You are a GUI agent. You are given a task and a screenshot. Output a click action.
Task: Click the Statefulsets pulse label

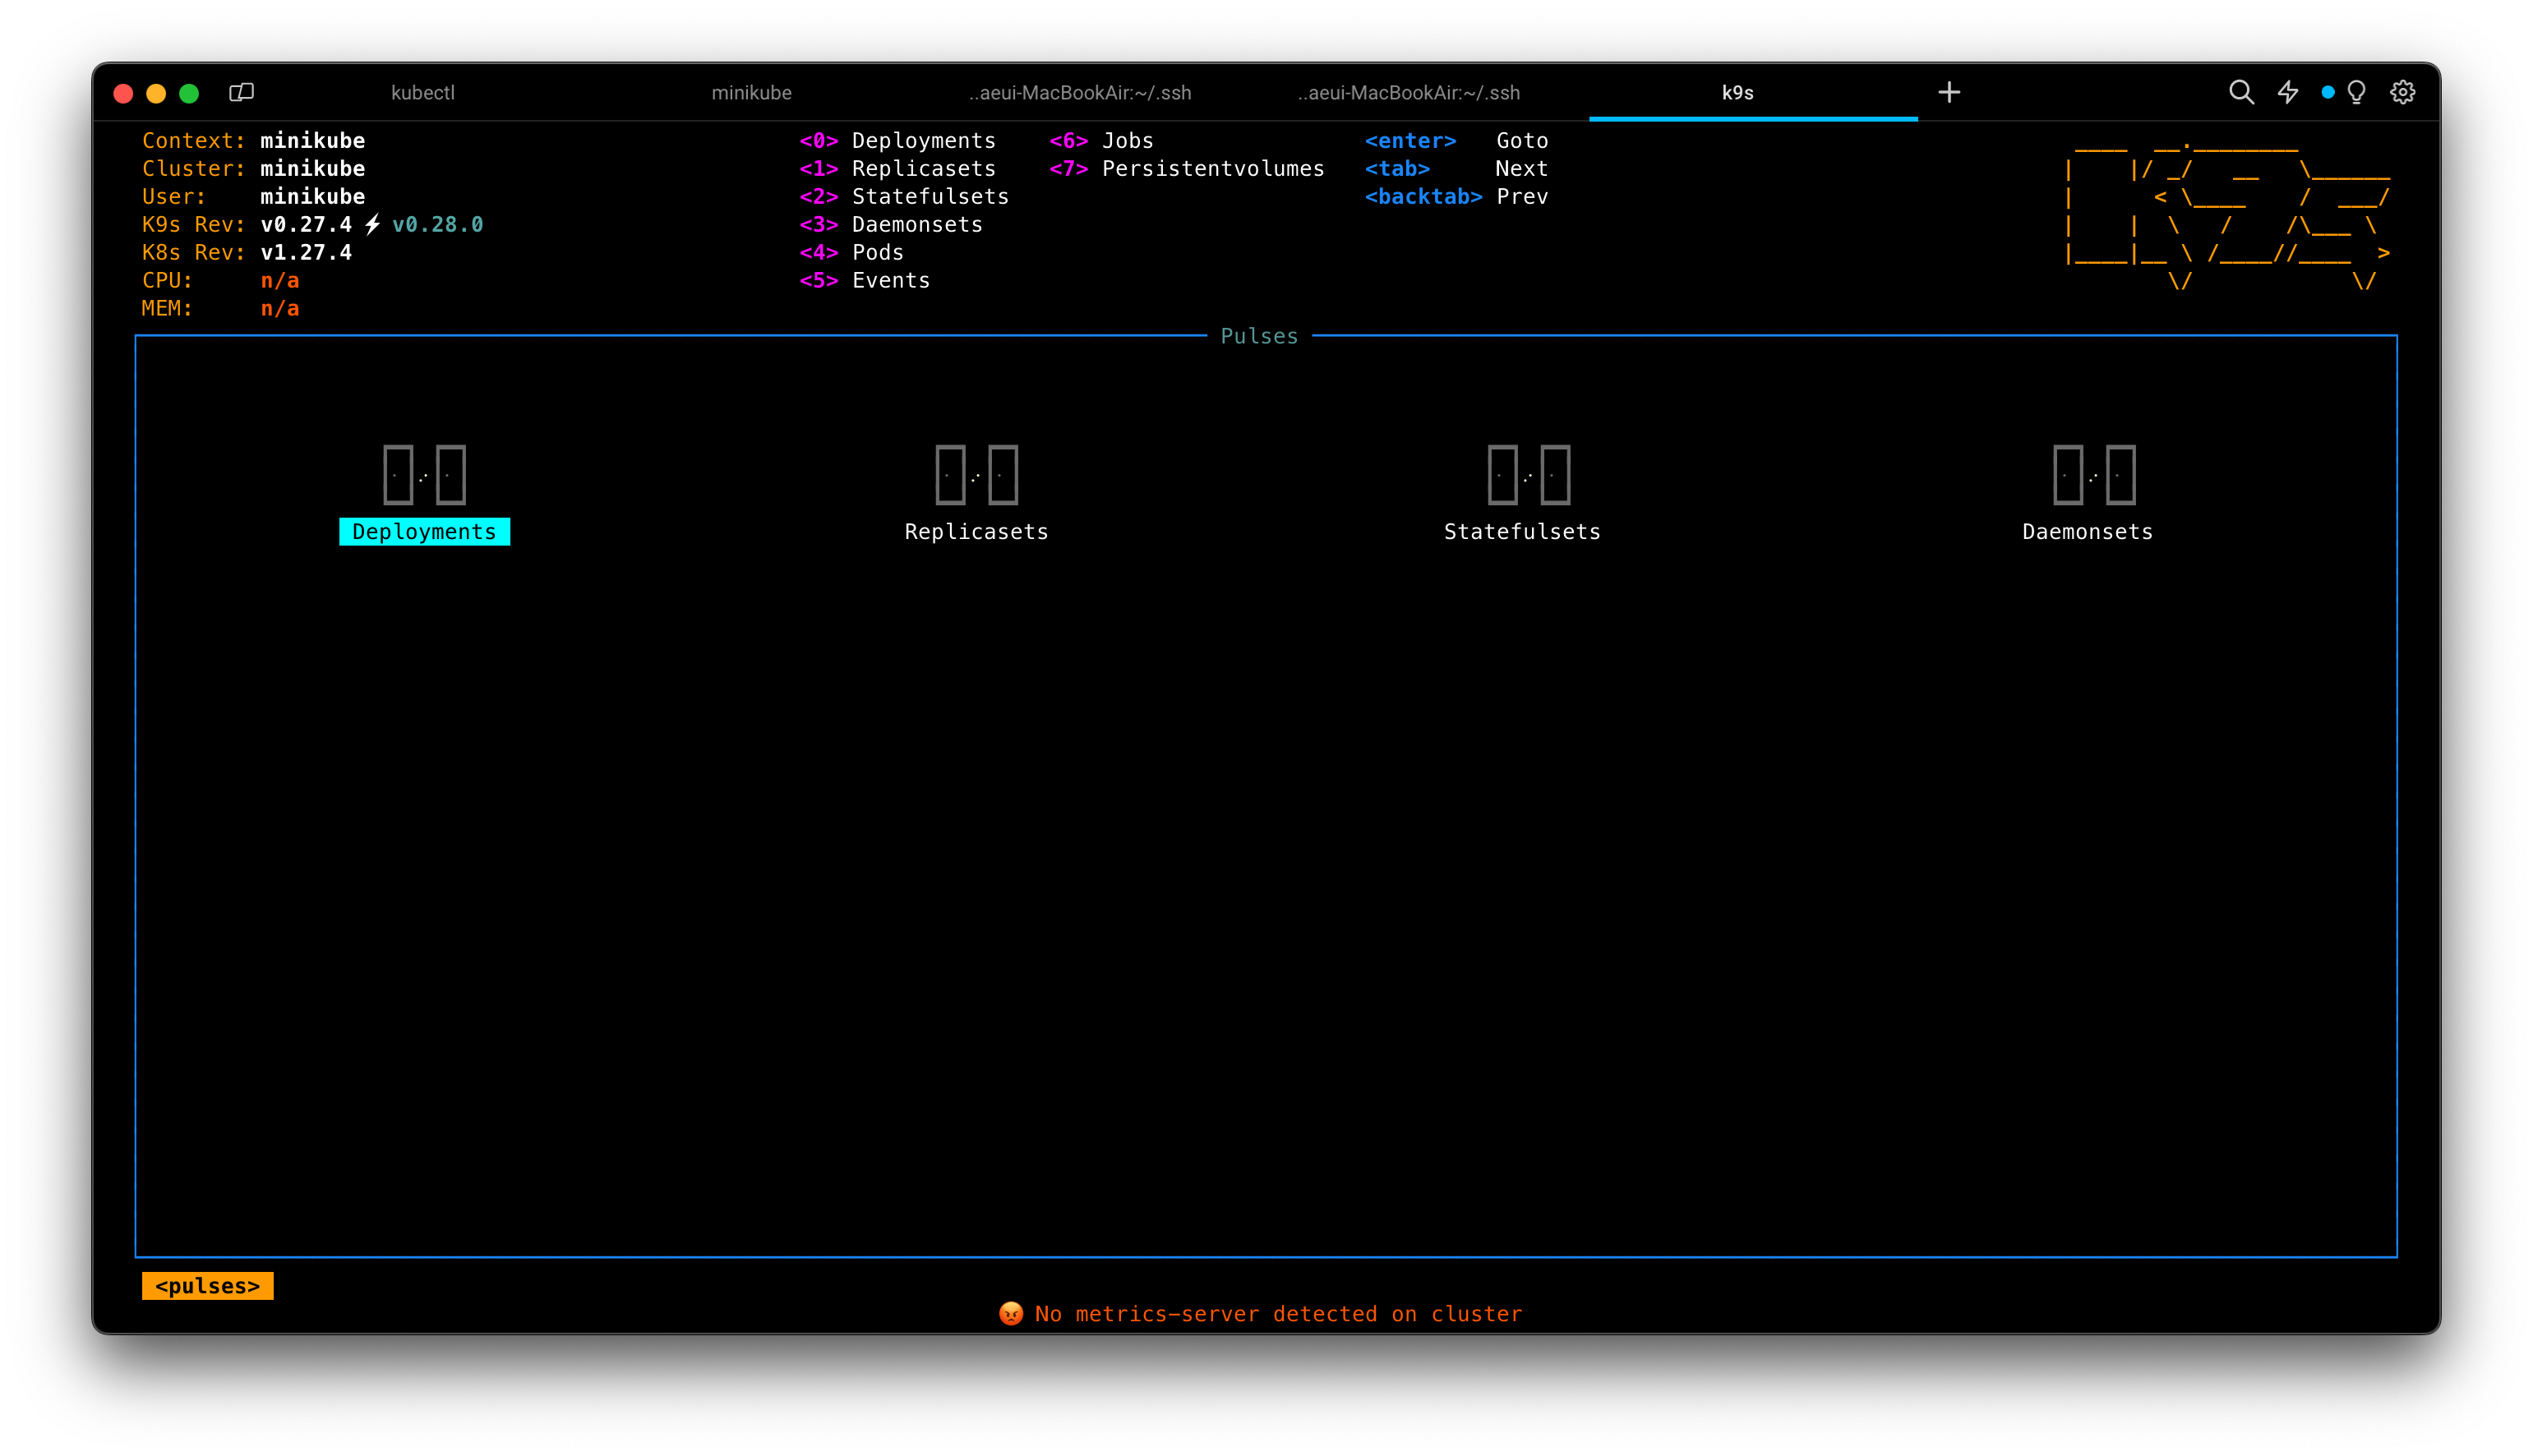coord(1521,532)
